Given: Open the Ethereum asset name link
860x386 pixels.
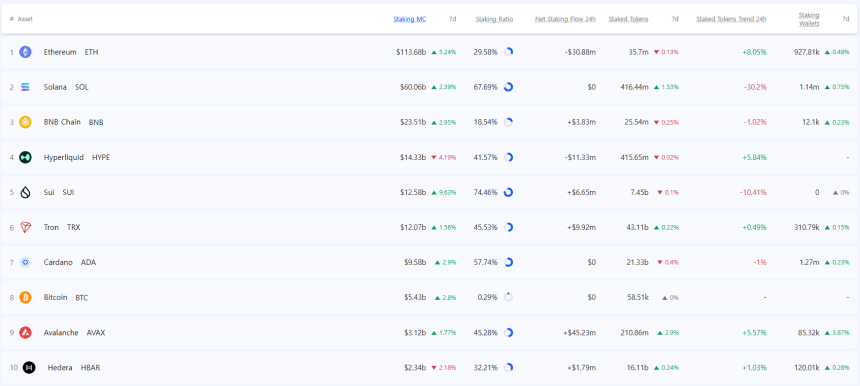Looking at the screenshot, I should coord(60,52).
